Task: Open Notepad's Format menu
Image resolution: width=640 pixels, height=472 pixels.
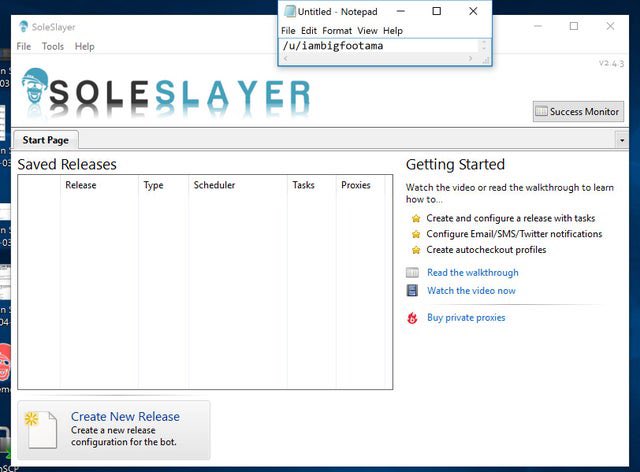Action: coord(337,31)
